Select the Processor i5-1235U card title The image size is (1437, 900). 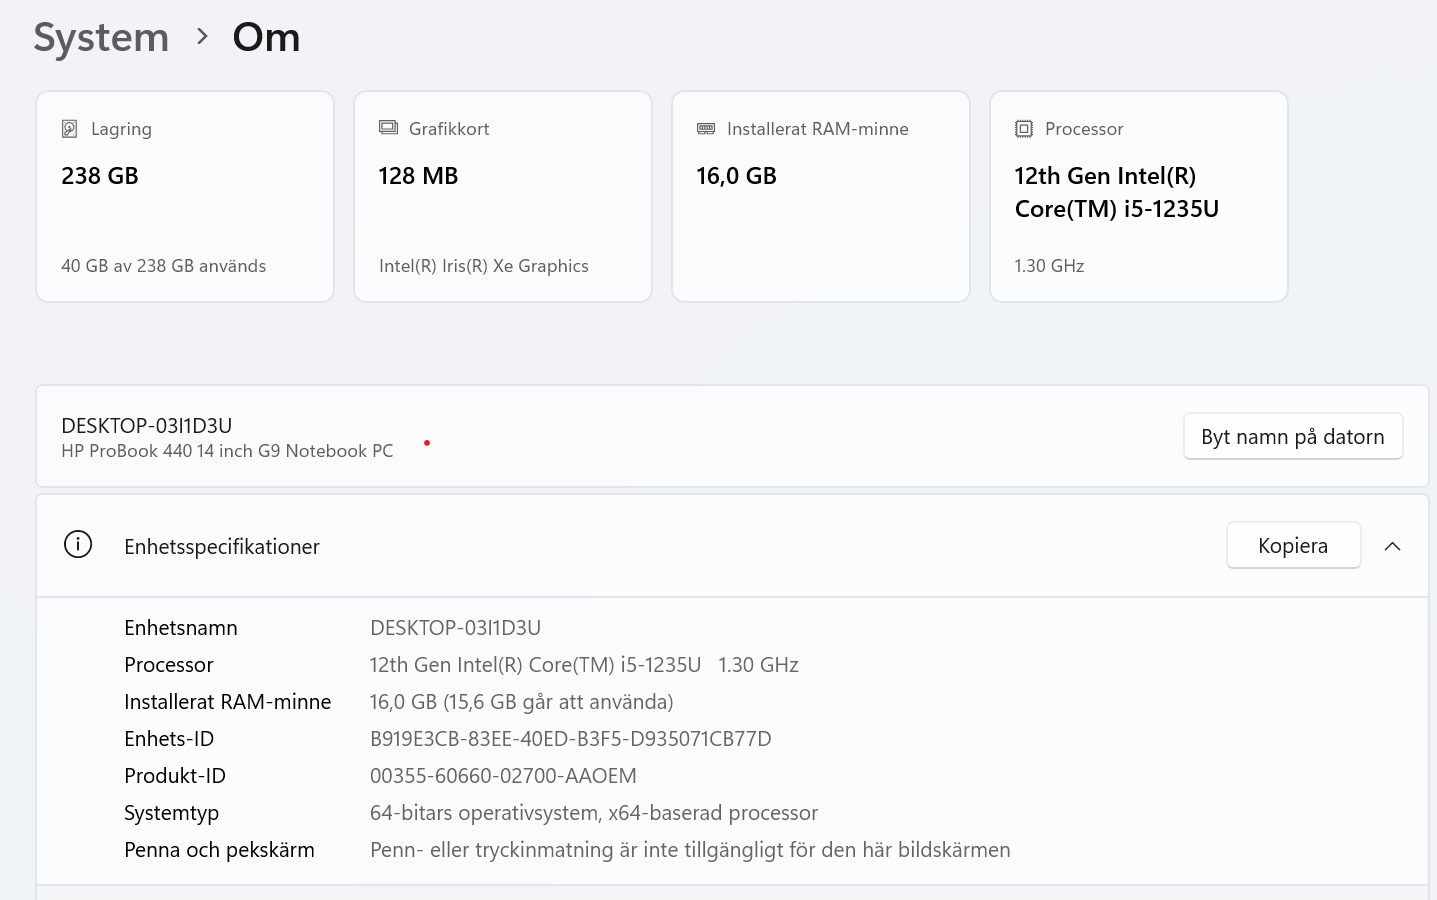[x=1116, y=192]
